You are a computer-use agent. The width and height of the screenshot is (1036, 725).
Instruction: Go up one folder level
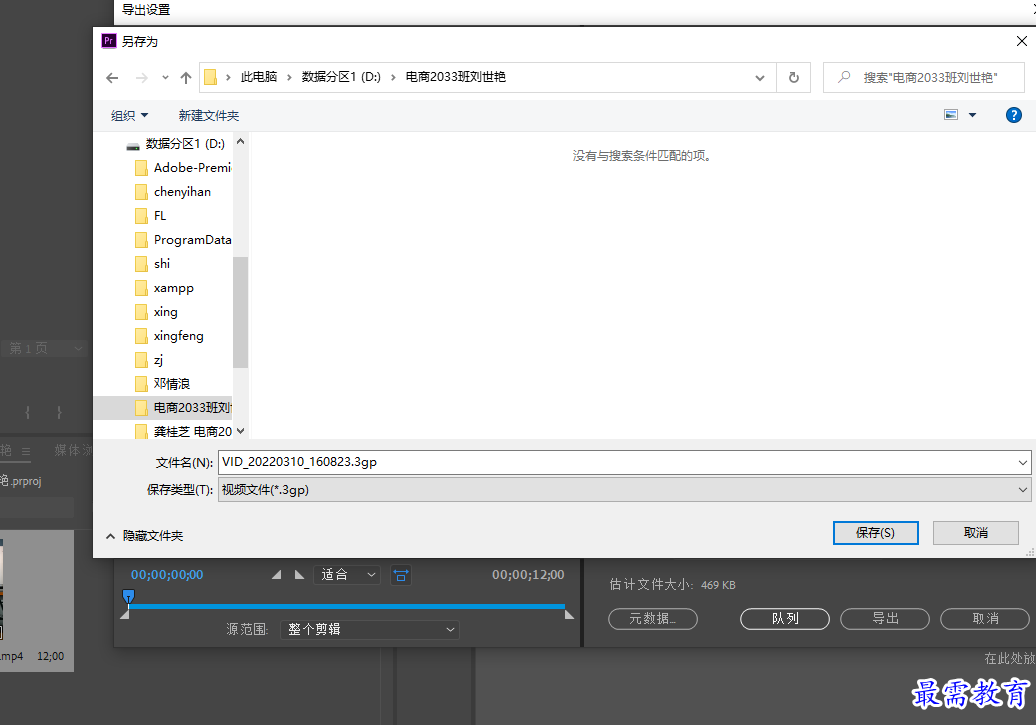point(186,78)
